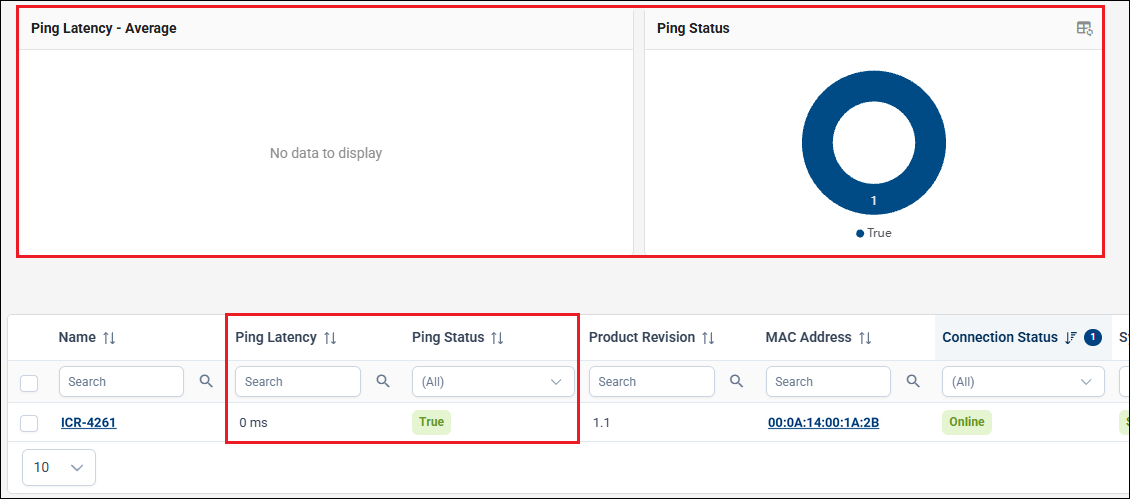The width and height of the screenshot is (1130, 499).
Task: Open the Connection Status (All) filter dropdown
Action: click(1023, 381)
